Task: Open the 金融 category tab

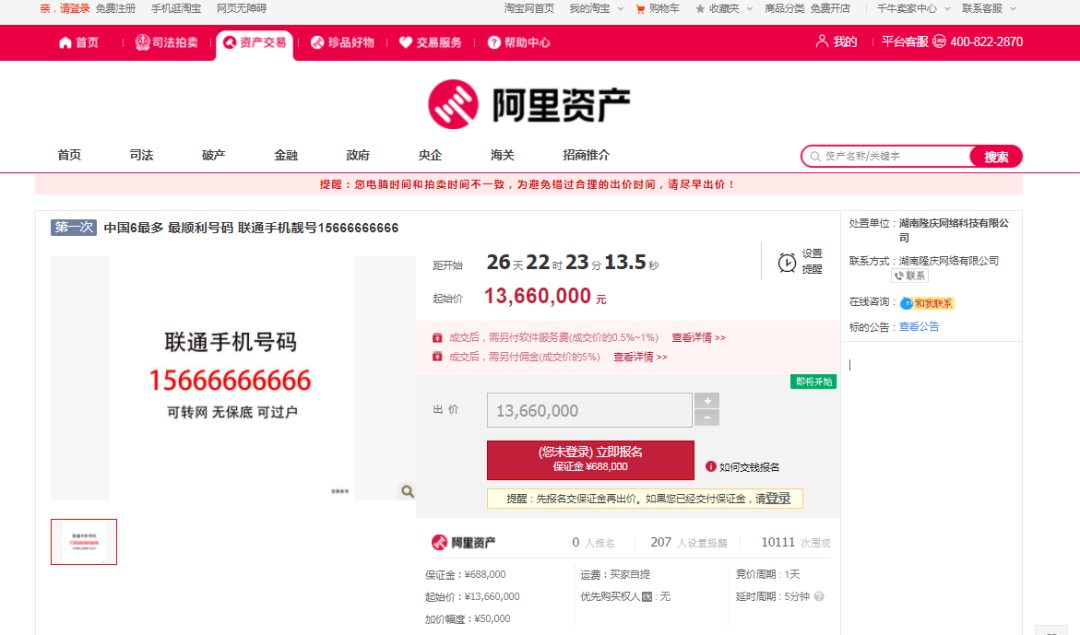Action: pos(286,155)
